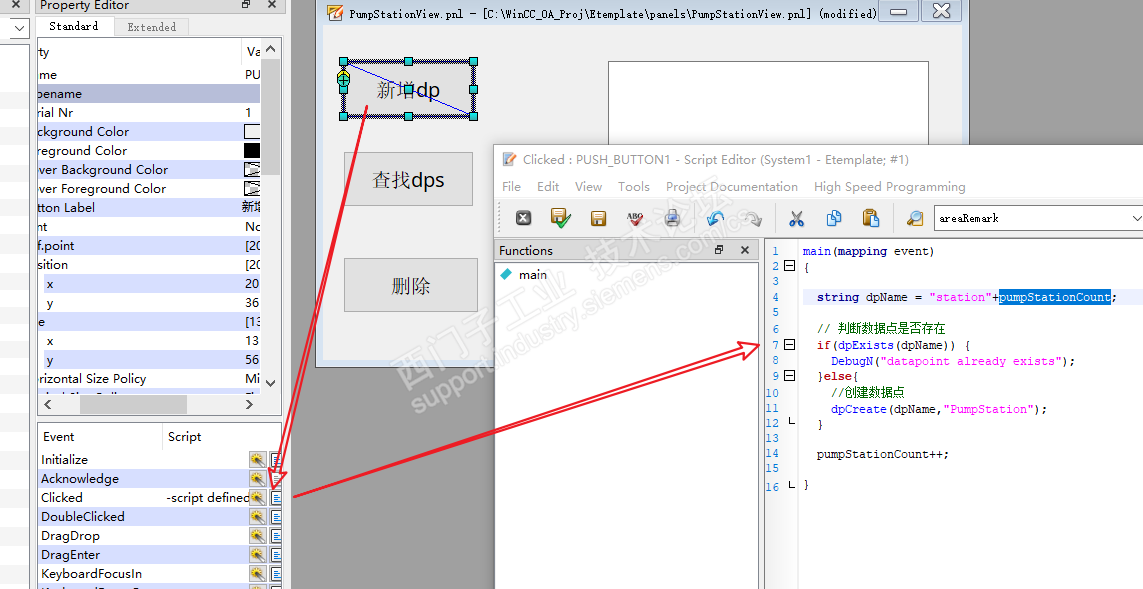Click the print icon in Script Editor toolbar
Image resolution: width=1143 pixels, height=589 pixels.
click(672, 218)
